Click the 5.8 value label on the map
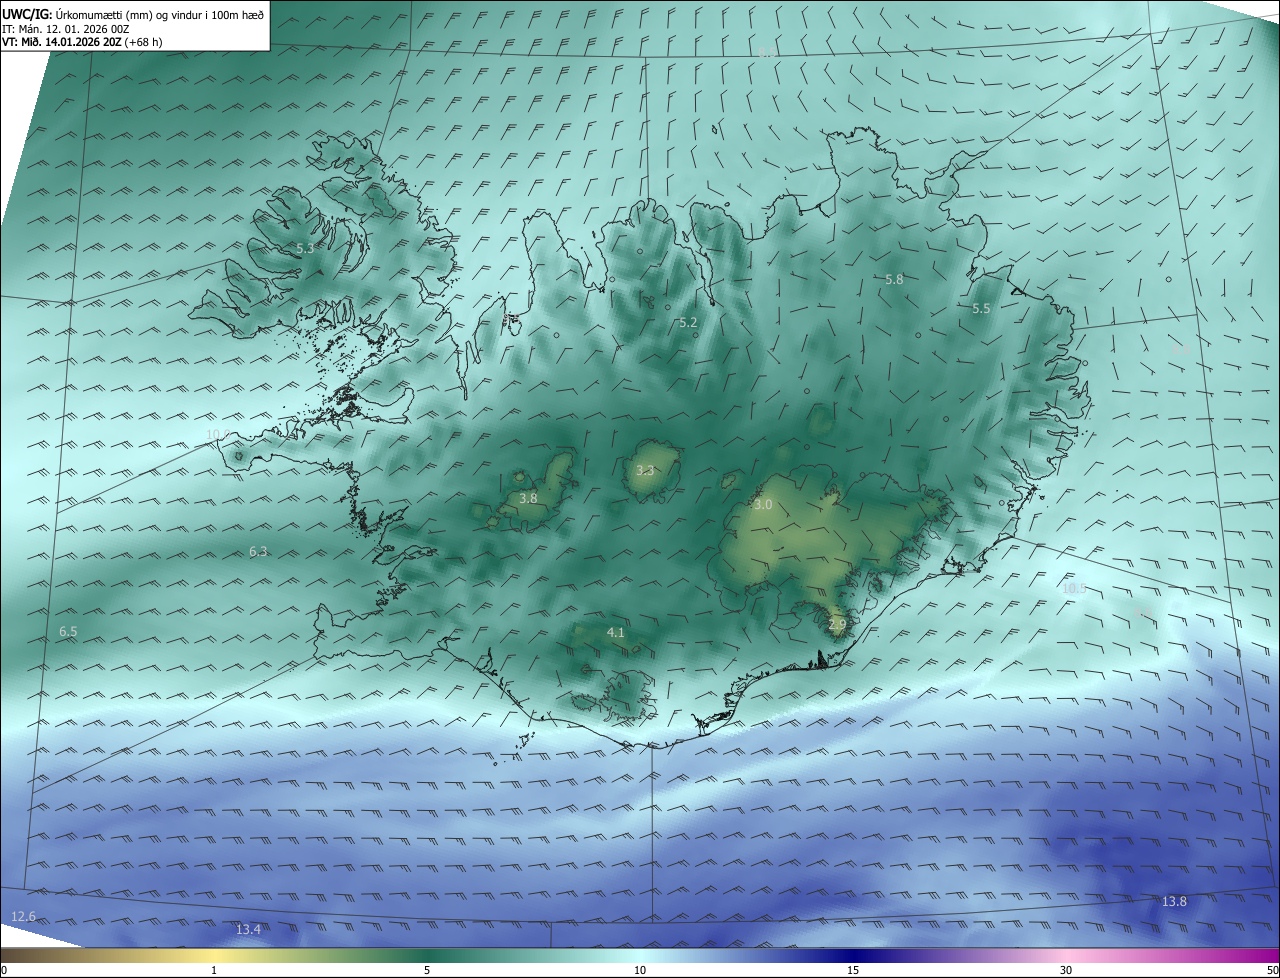The image size is (1280, 978). pyautogui.click(x=894, y=280)
